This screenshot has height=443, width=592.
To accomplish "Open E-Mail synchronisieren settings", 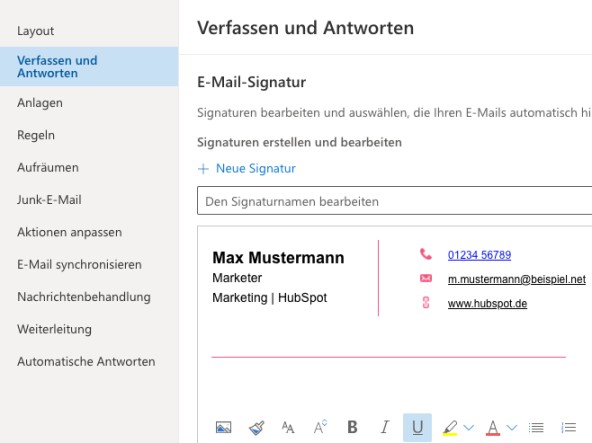I will click(79, 264).
